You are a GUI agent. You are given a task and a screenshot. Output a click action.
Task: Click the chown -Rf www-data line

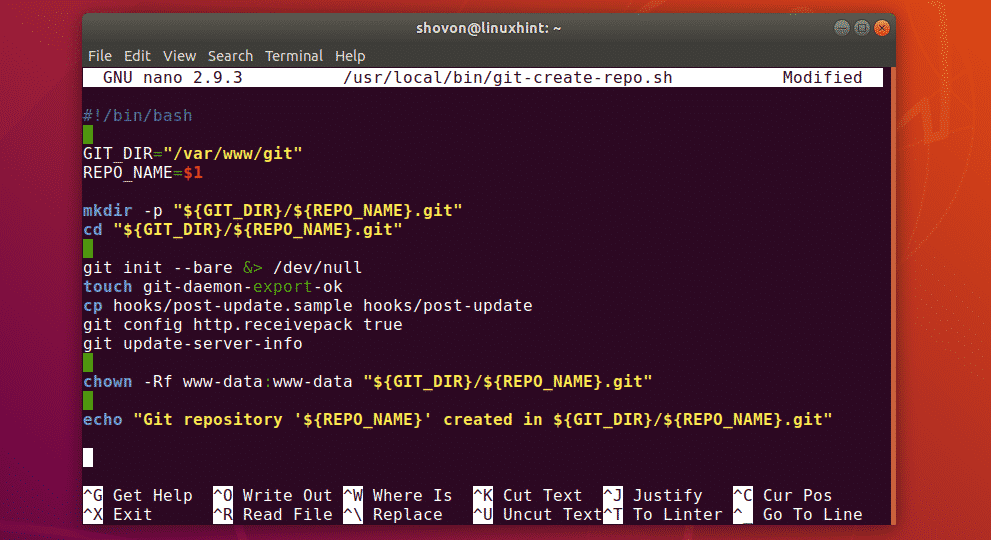(367, 381)
